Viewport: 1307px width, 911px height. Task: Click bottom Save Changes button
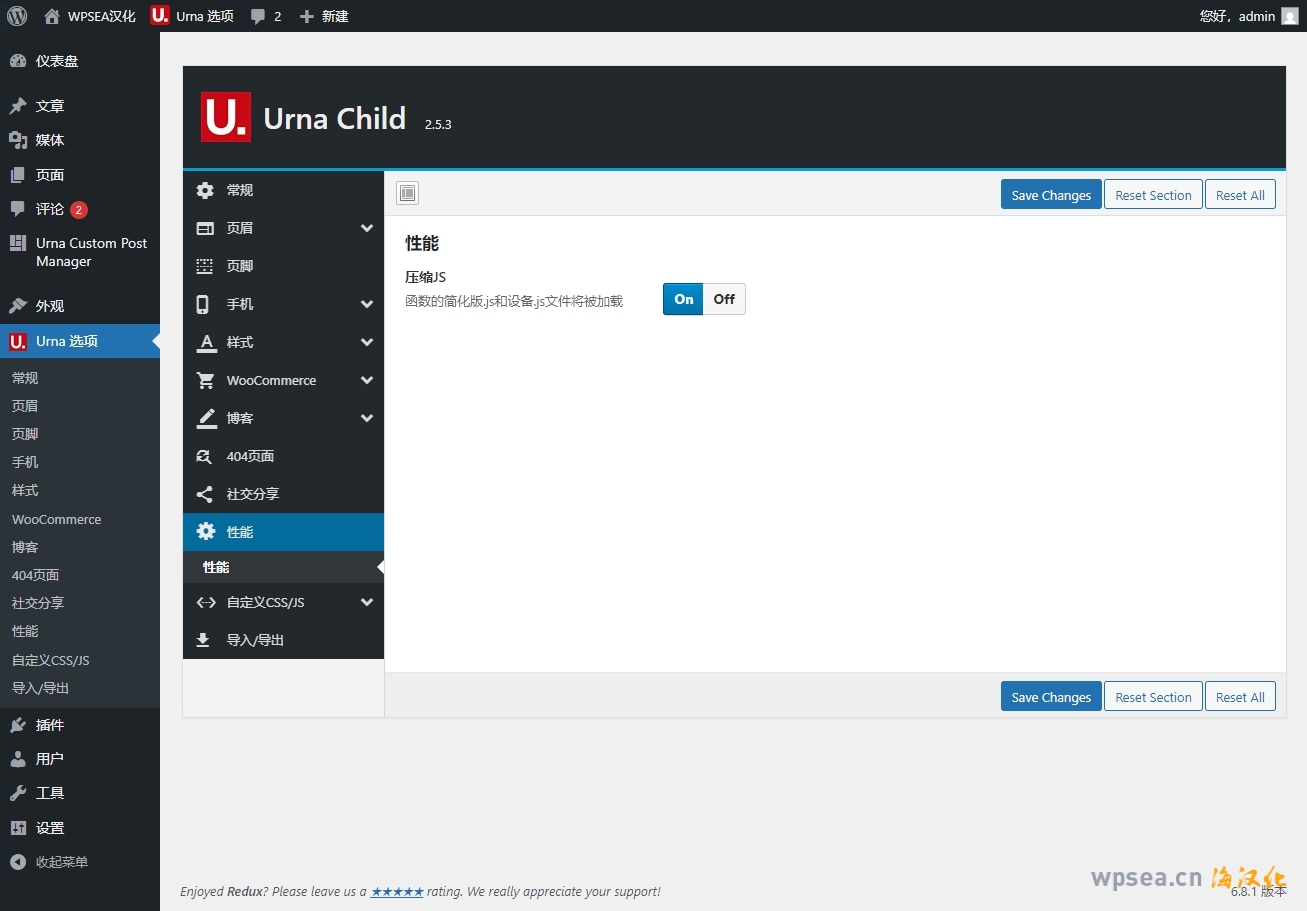coord(1051,696)
